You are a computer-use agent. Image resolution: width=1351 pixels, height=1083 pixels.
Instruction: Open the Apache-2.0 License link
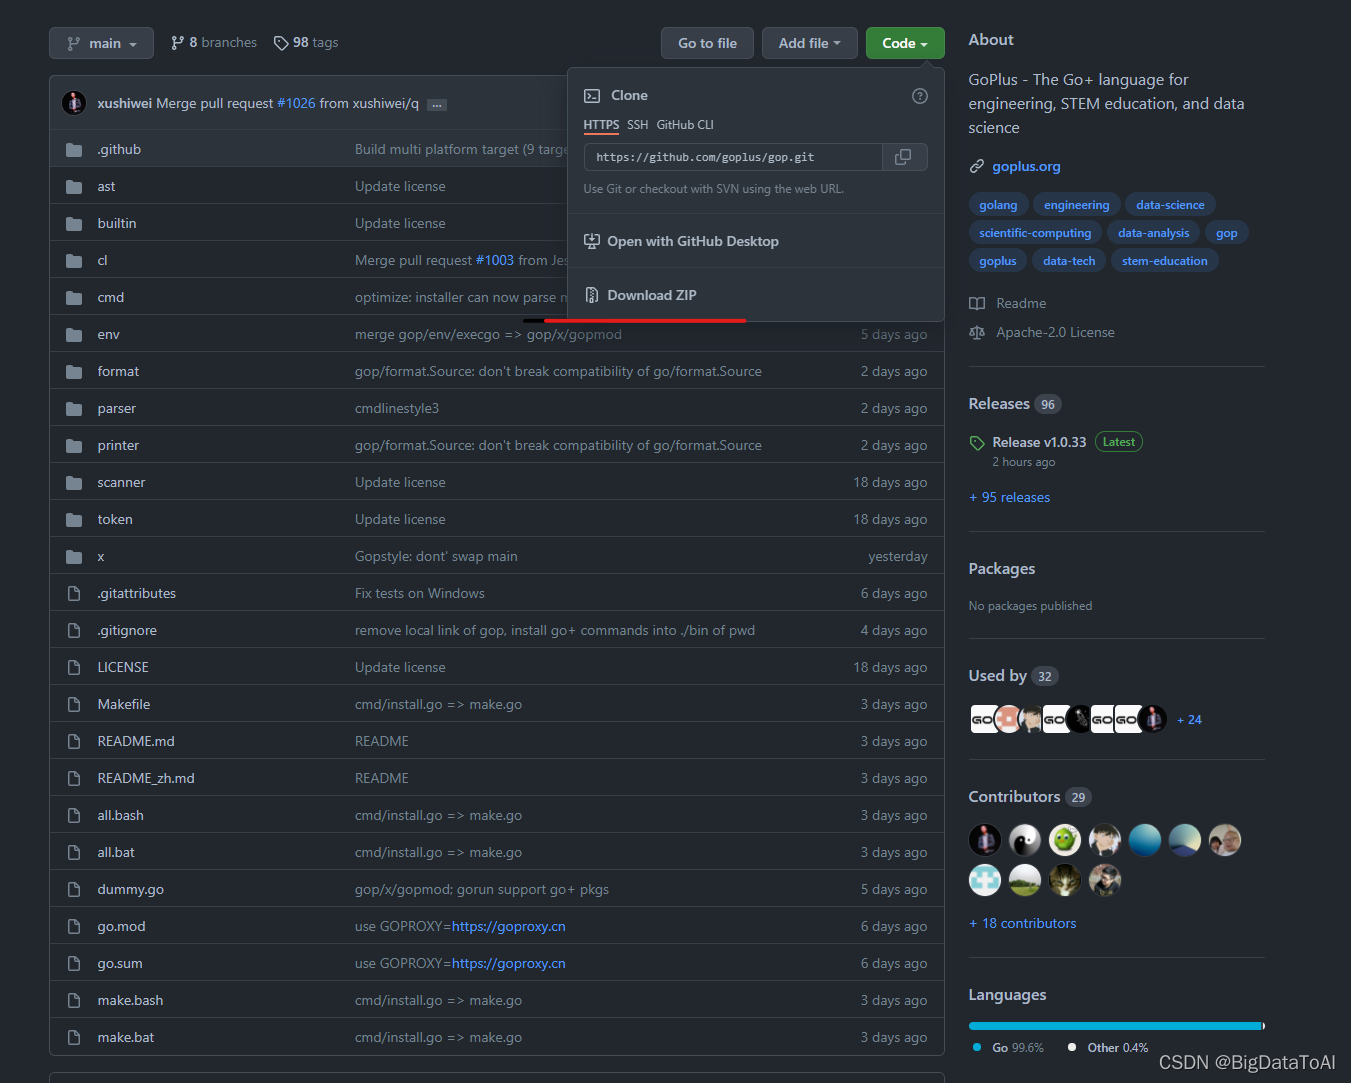(x=1055, y=332)
